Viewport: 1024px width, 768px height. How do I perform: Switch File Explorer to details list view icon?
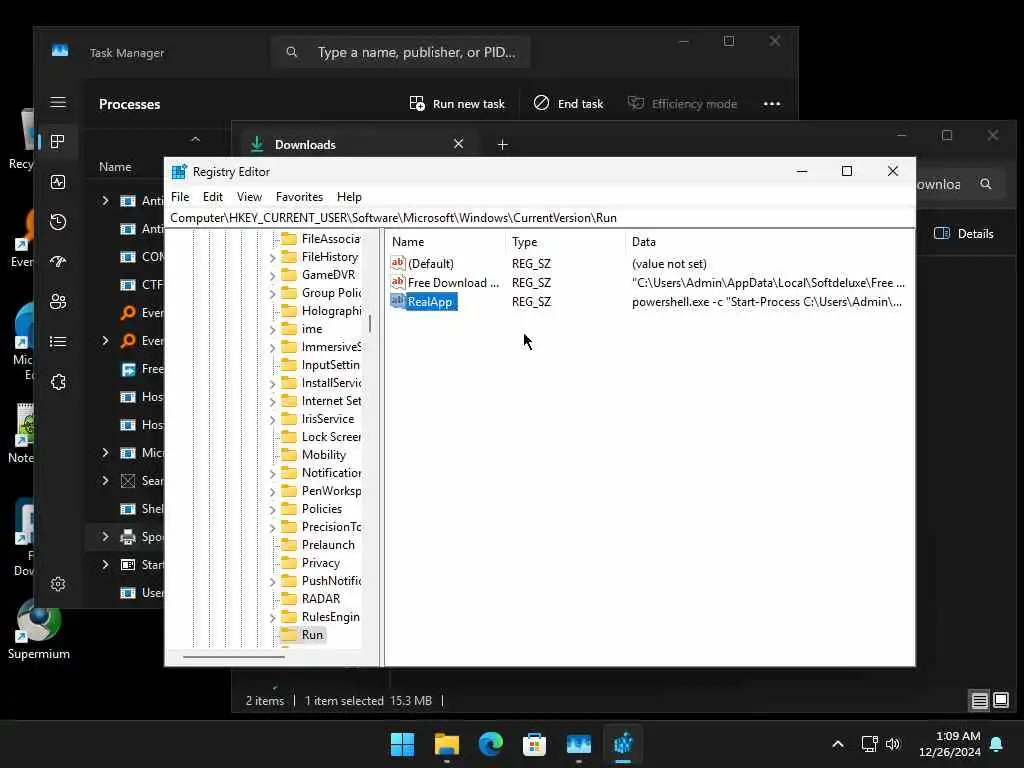(980, 701)
